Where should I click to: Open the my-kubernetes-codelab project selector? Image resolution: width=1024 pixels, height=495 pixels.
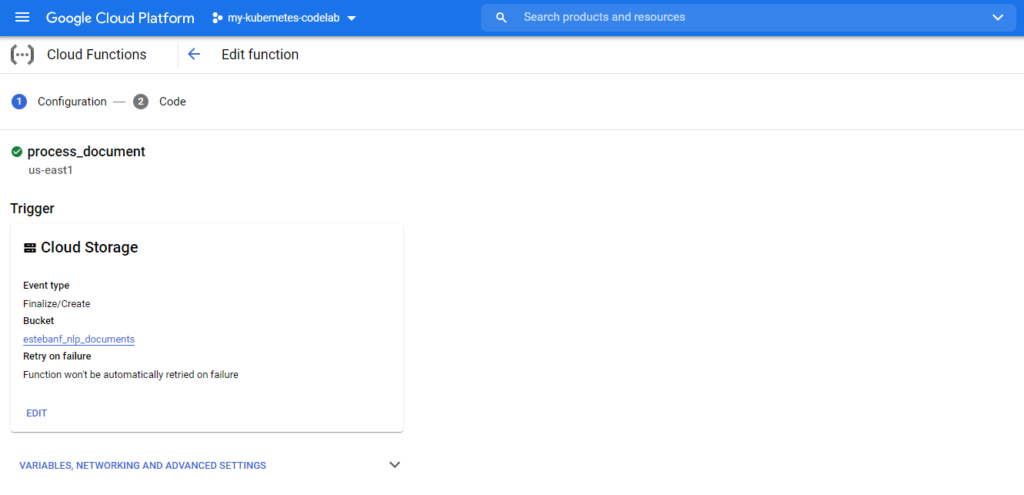[x=284, y=18]
